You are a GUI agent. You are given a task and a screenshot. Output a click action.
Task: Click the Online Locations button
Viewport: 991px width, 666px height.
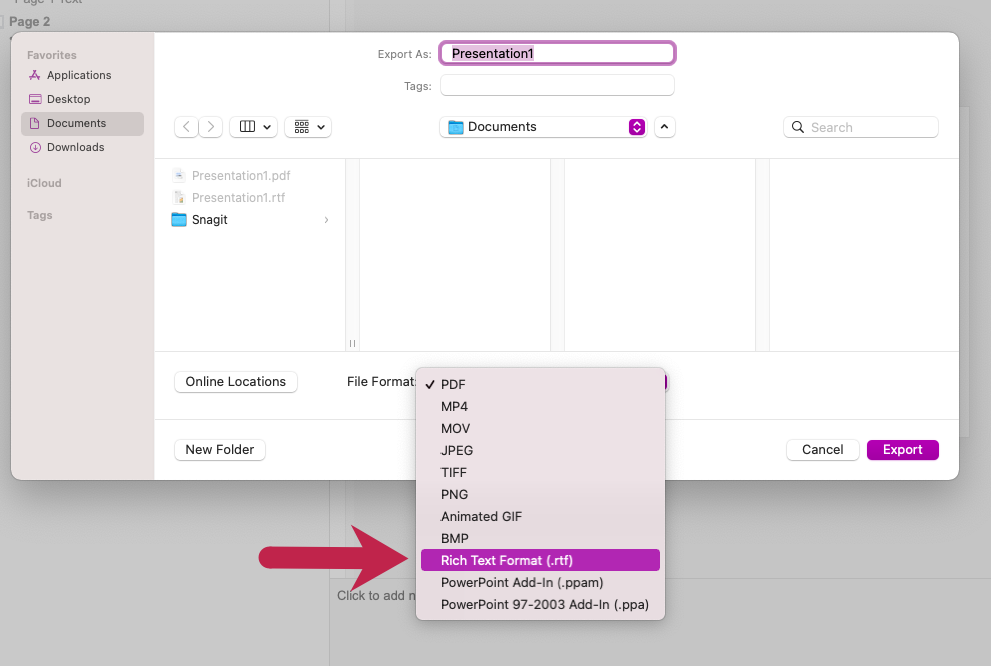(235, 381)
